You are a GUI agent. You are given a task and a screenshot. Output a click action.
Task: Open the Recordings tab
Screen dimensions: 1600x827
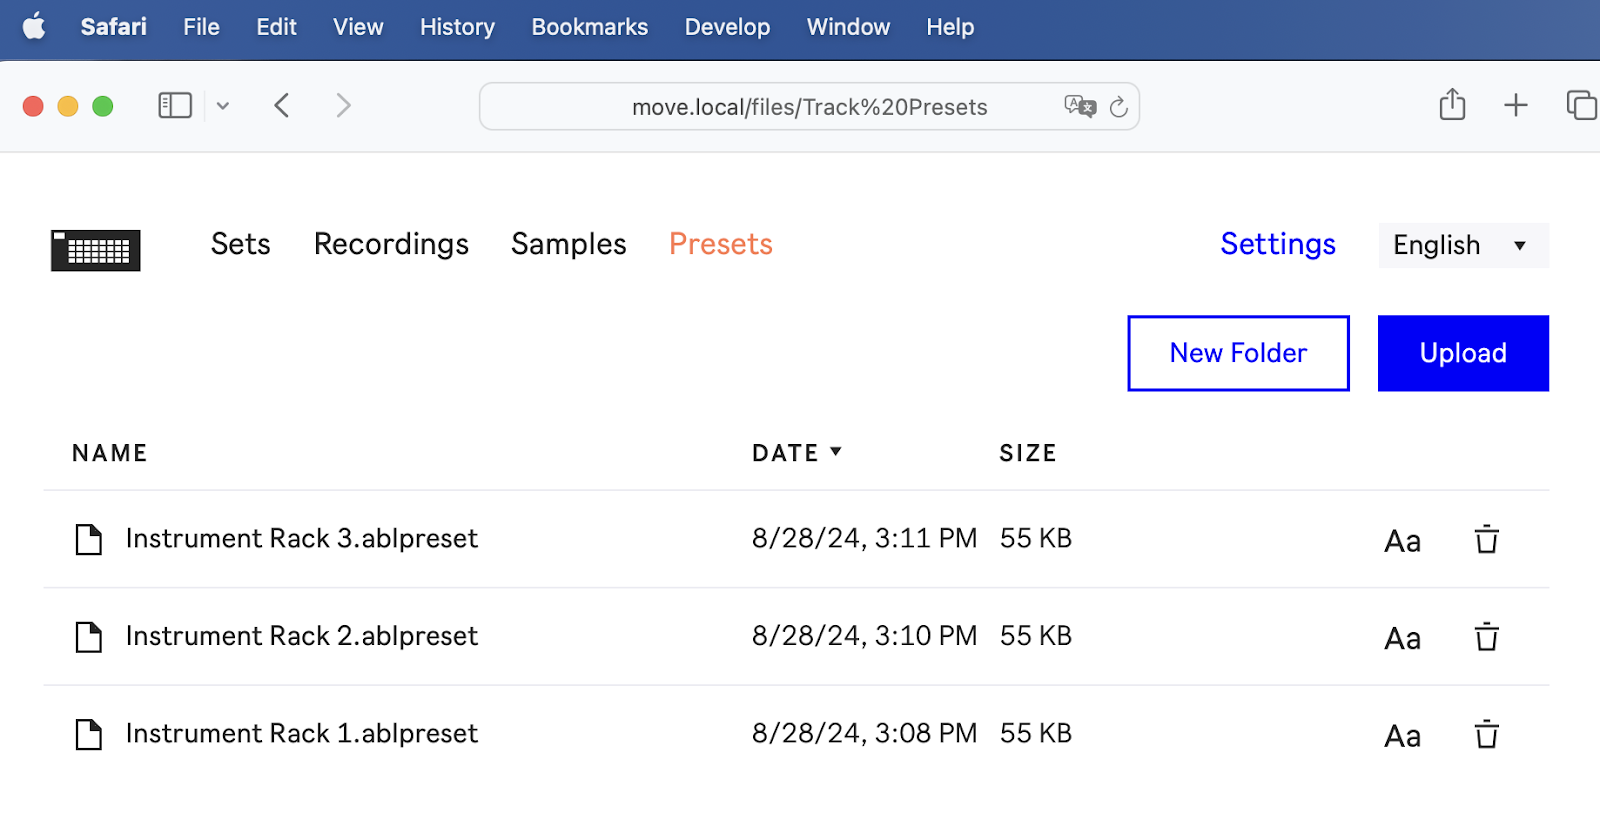click(391, 244)
